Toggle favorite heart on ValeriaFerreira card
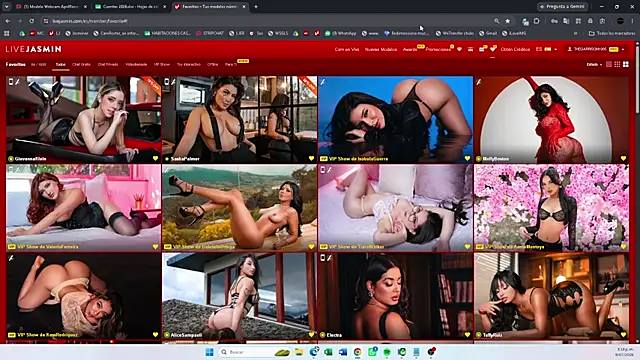Screen dimensions: 640x360 (156, 247)
